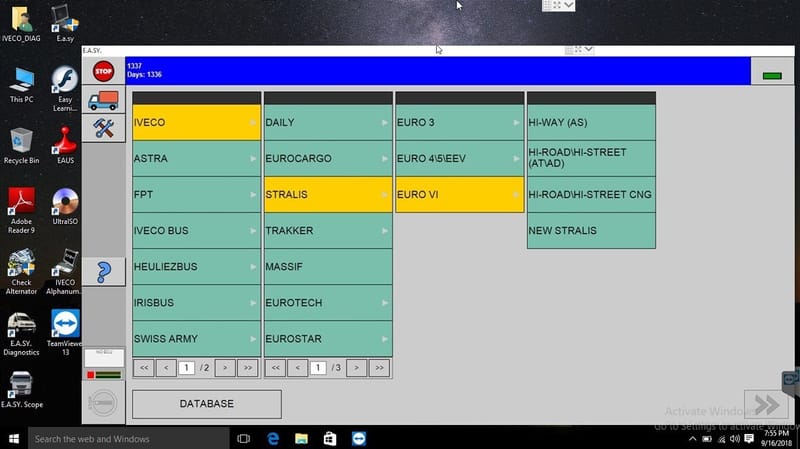Select the EURO VI emission class
The image size is (800, 449).
click(460, 194)
